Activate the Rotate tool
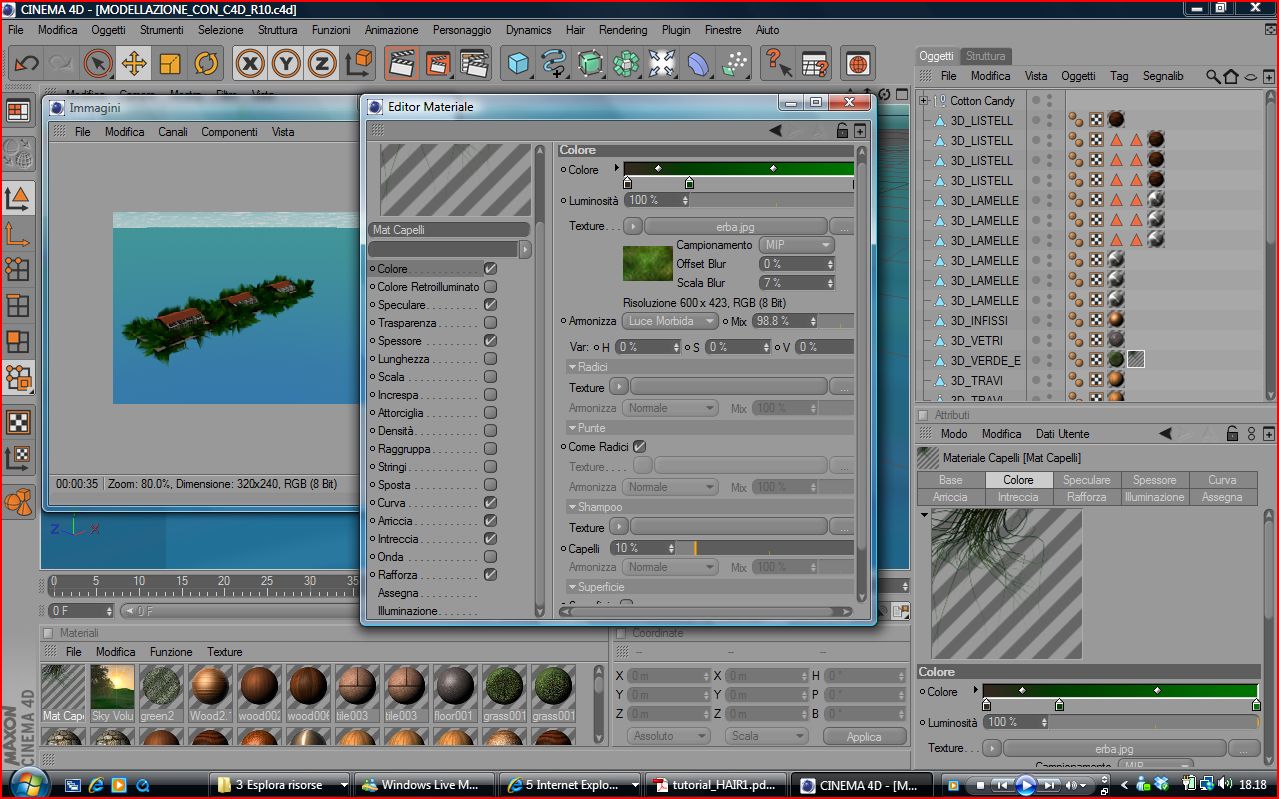 (x=206, y=64)
